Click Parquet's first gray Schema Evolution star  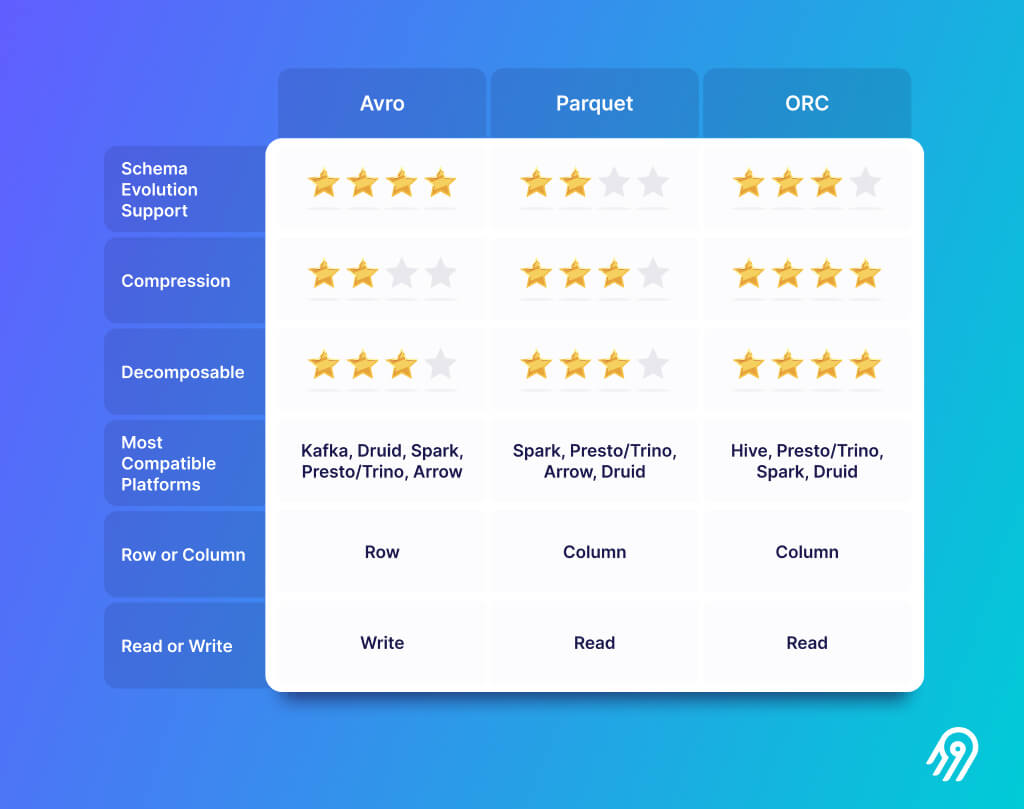tap(614, 183)
